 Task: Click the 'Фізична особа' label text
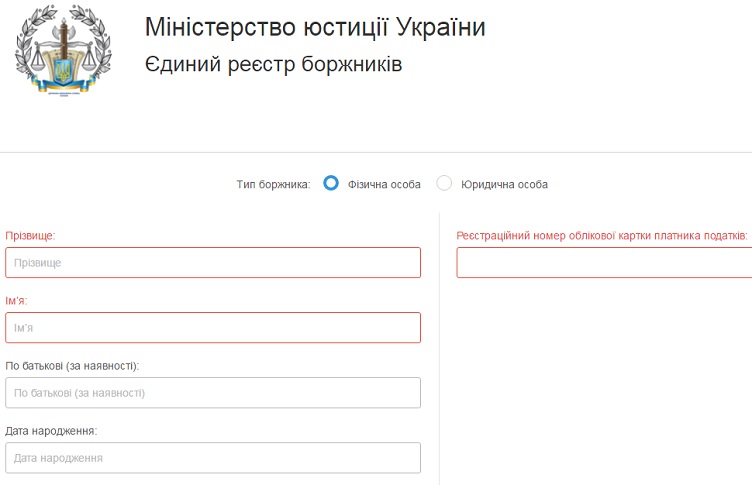click(384, 184)
